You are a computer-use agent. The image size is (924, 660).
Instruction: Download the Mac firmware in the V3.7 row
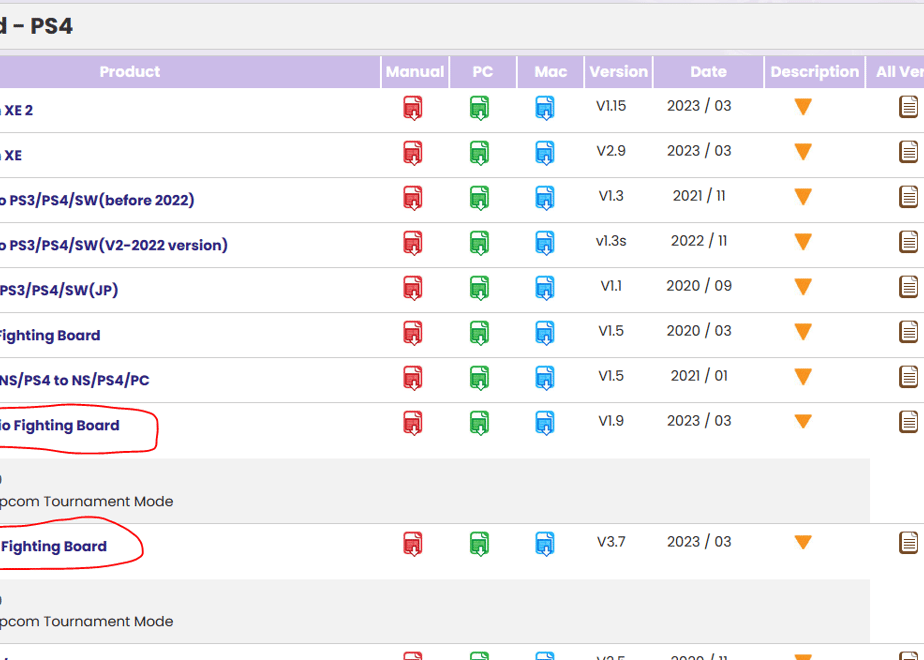pos(545,544)
